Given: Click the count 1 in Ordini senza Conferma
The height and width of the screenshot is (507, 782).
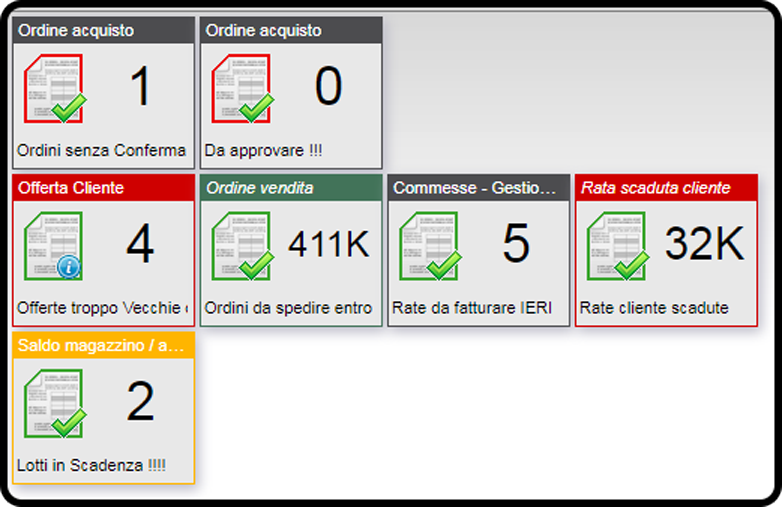Looking at the screenshot, I should (x=140, y=86).
